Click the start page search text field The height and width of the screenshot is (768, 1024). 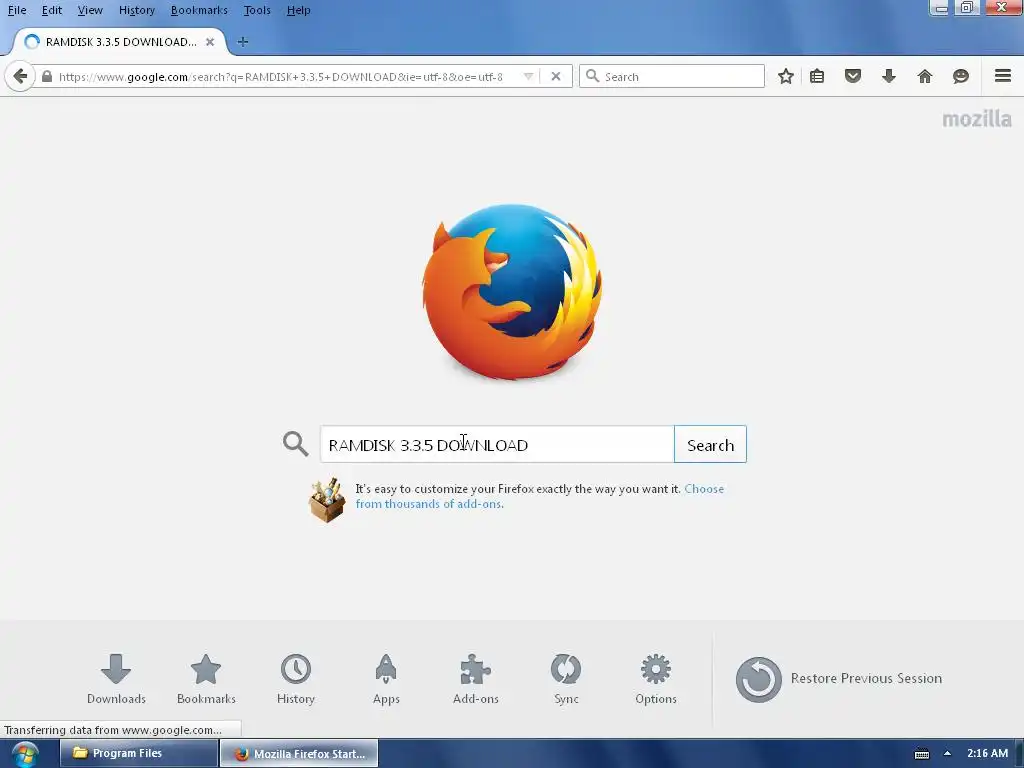coord(497,444)
